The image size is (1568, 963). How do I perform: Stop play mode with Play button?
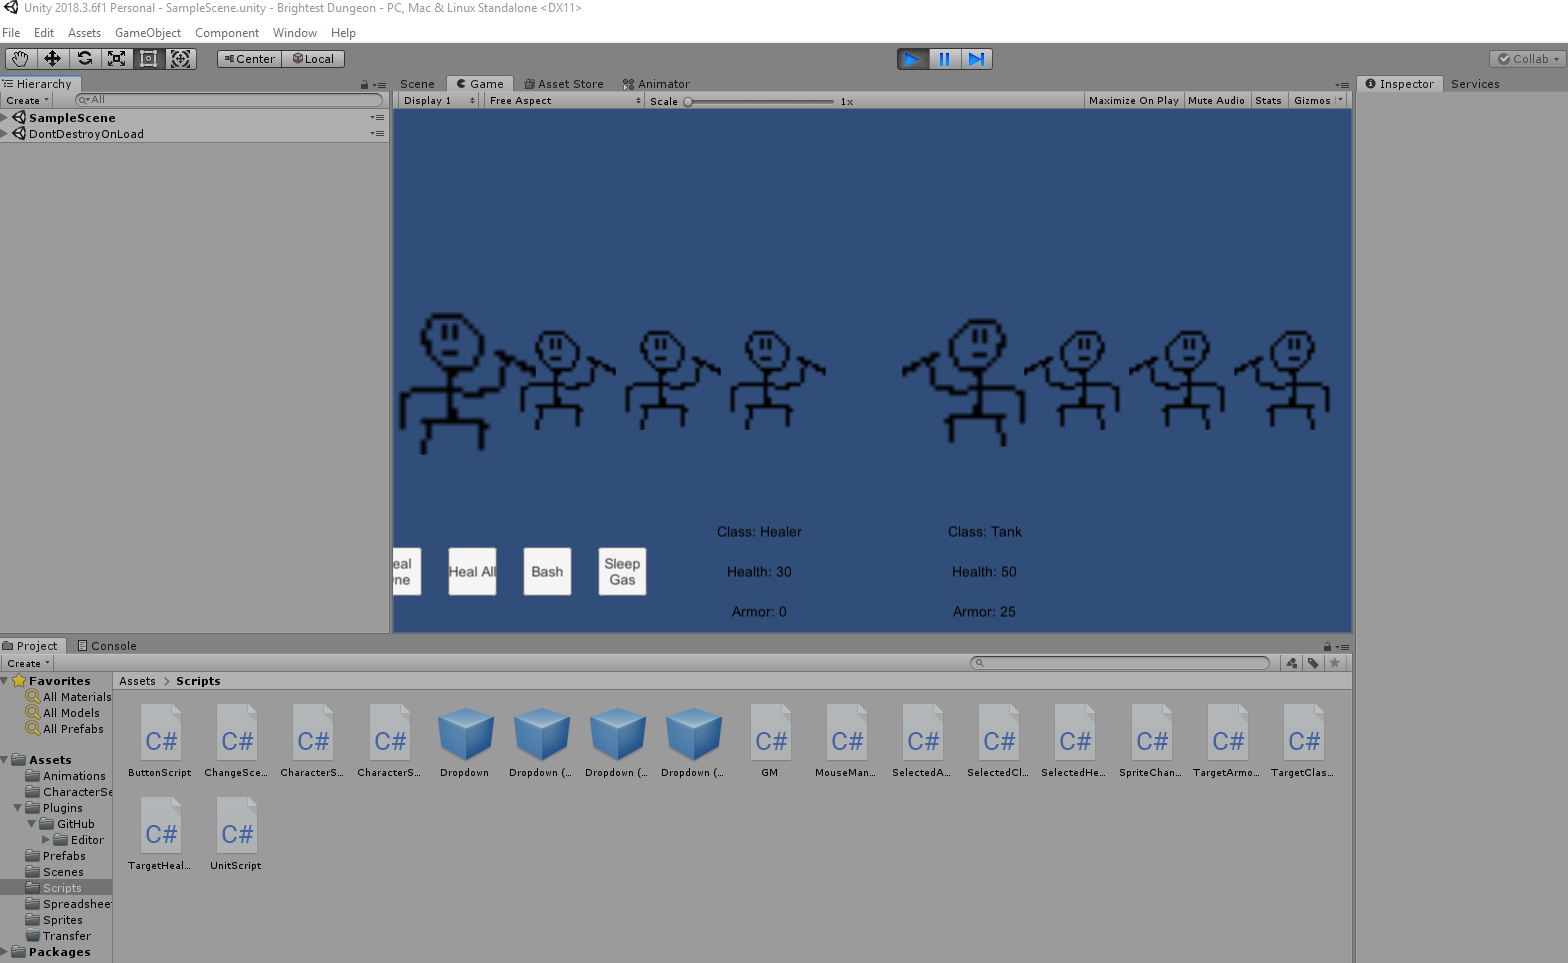pos(911,59)
